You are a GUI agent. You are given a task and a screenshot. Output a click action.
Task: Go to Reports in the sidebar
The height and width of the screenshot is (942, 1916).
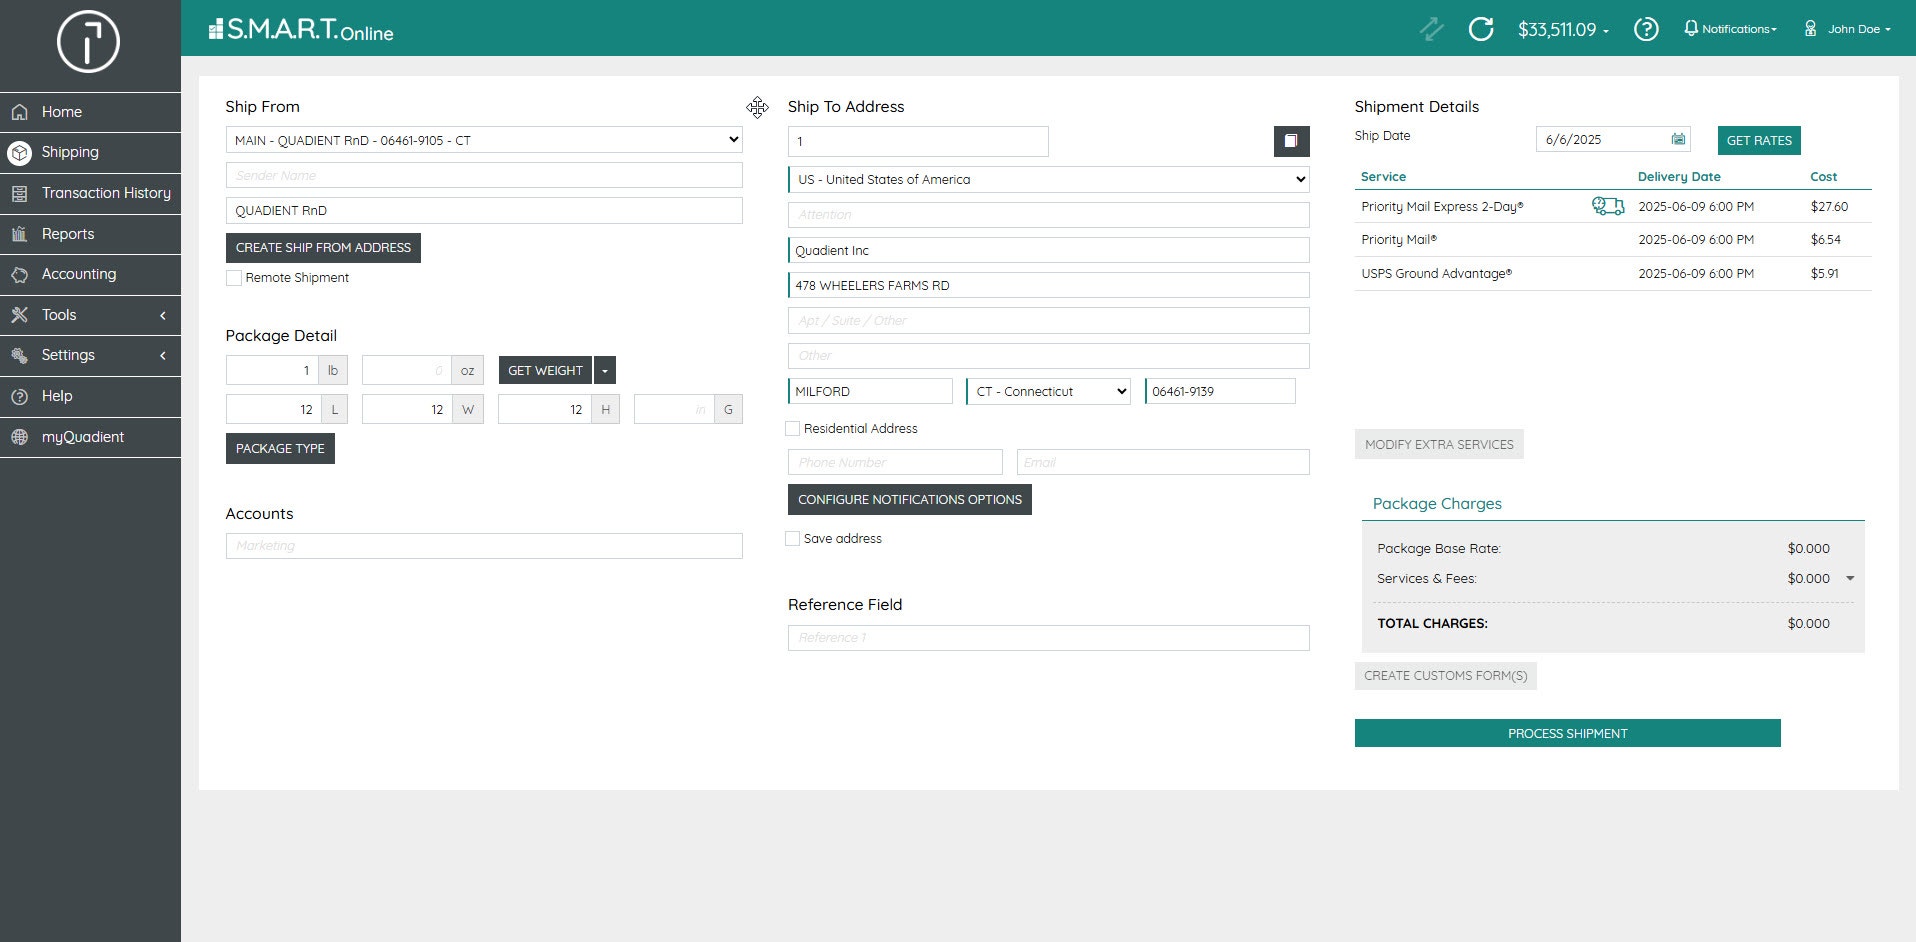pyautogui.click(x=68, y=234)
